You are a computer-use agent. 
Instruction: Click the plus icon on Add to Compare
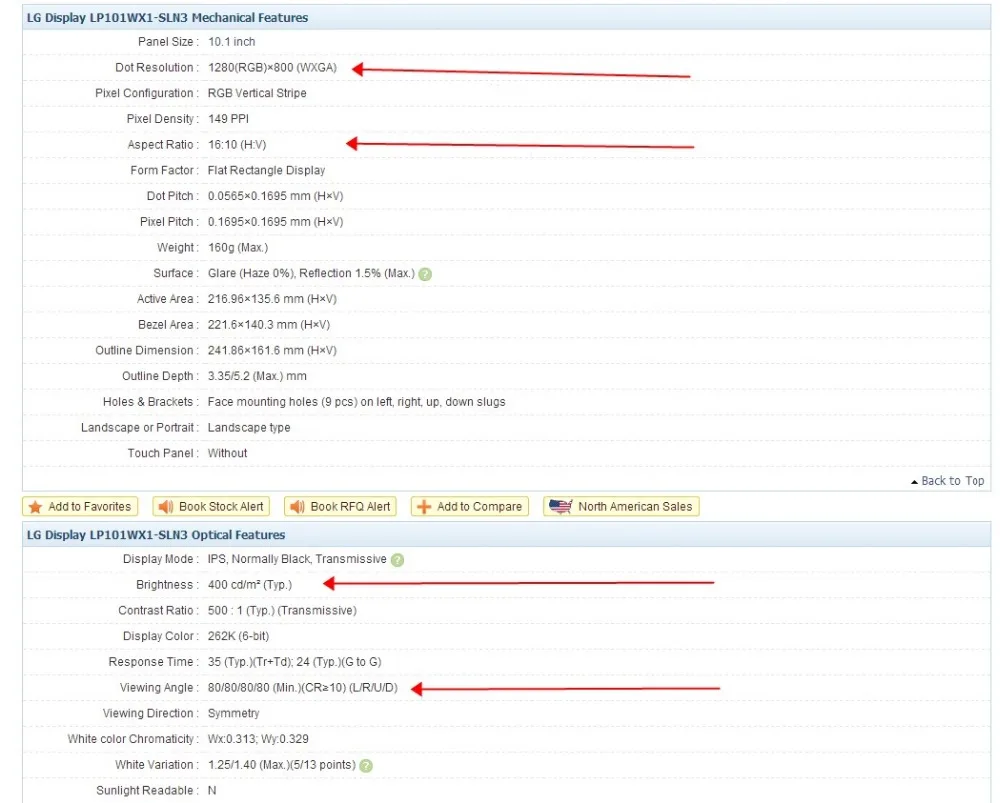pos(423,506)
